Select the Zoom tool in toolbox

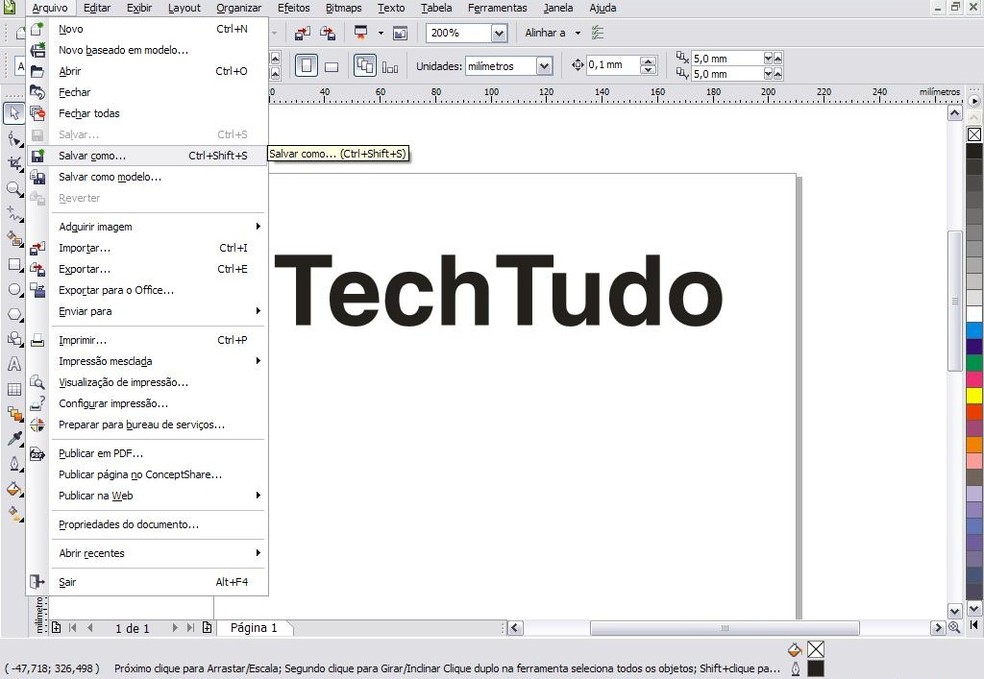pos(14,189)
